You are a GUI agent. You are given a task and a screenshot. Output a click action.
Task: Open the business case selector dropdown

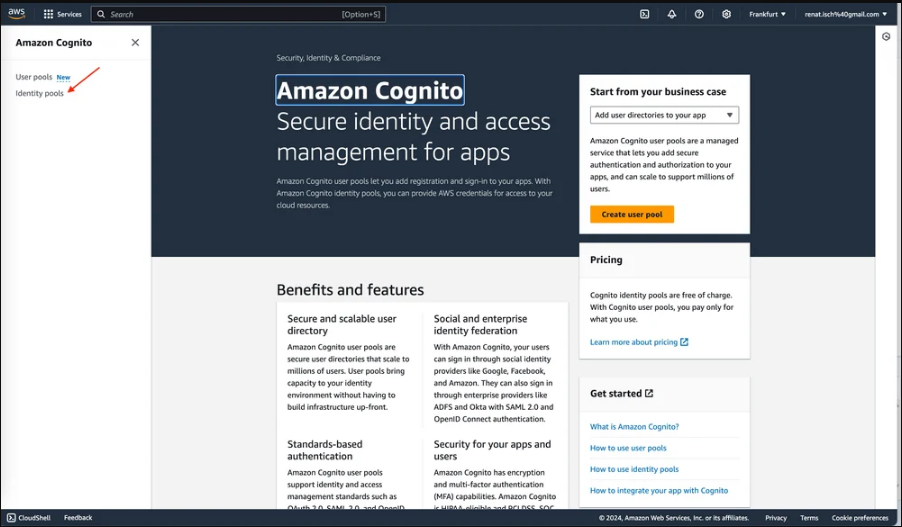point(664,115)
